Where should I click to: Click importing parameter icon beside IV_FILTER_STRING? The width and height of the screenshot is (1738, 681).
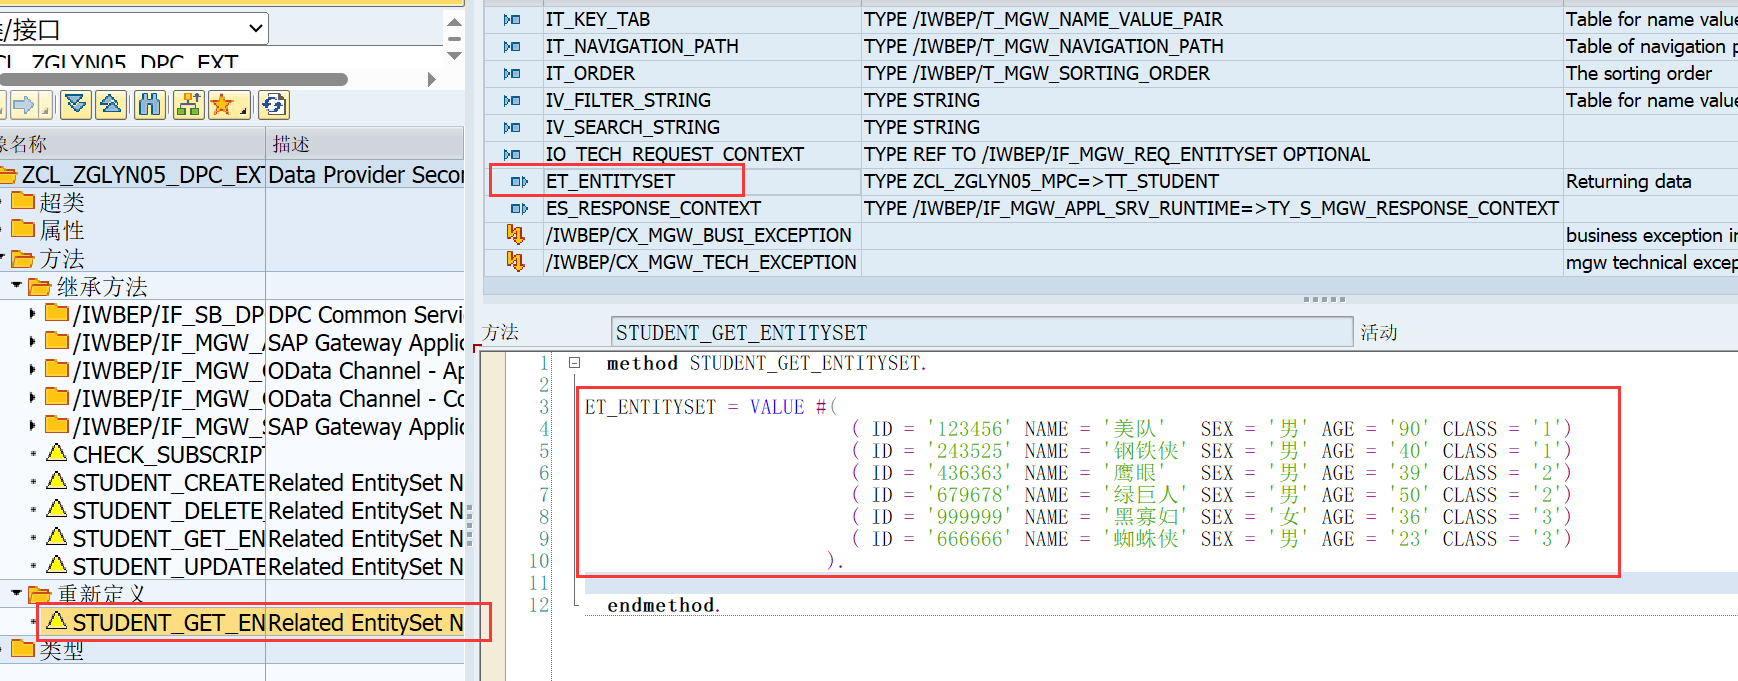pyautogui.click(x=512, y=101)
